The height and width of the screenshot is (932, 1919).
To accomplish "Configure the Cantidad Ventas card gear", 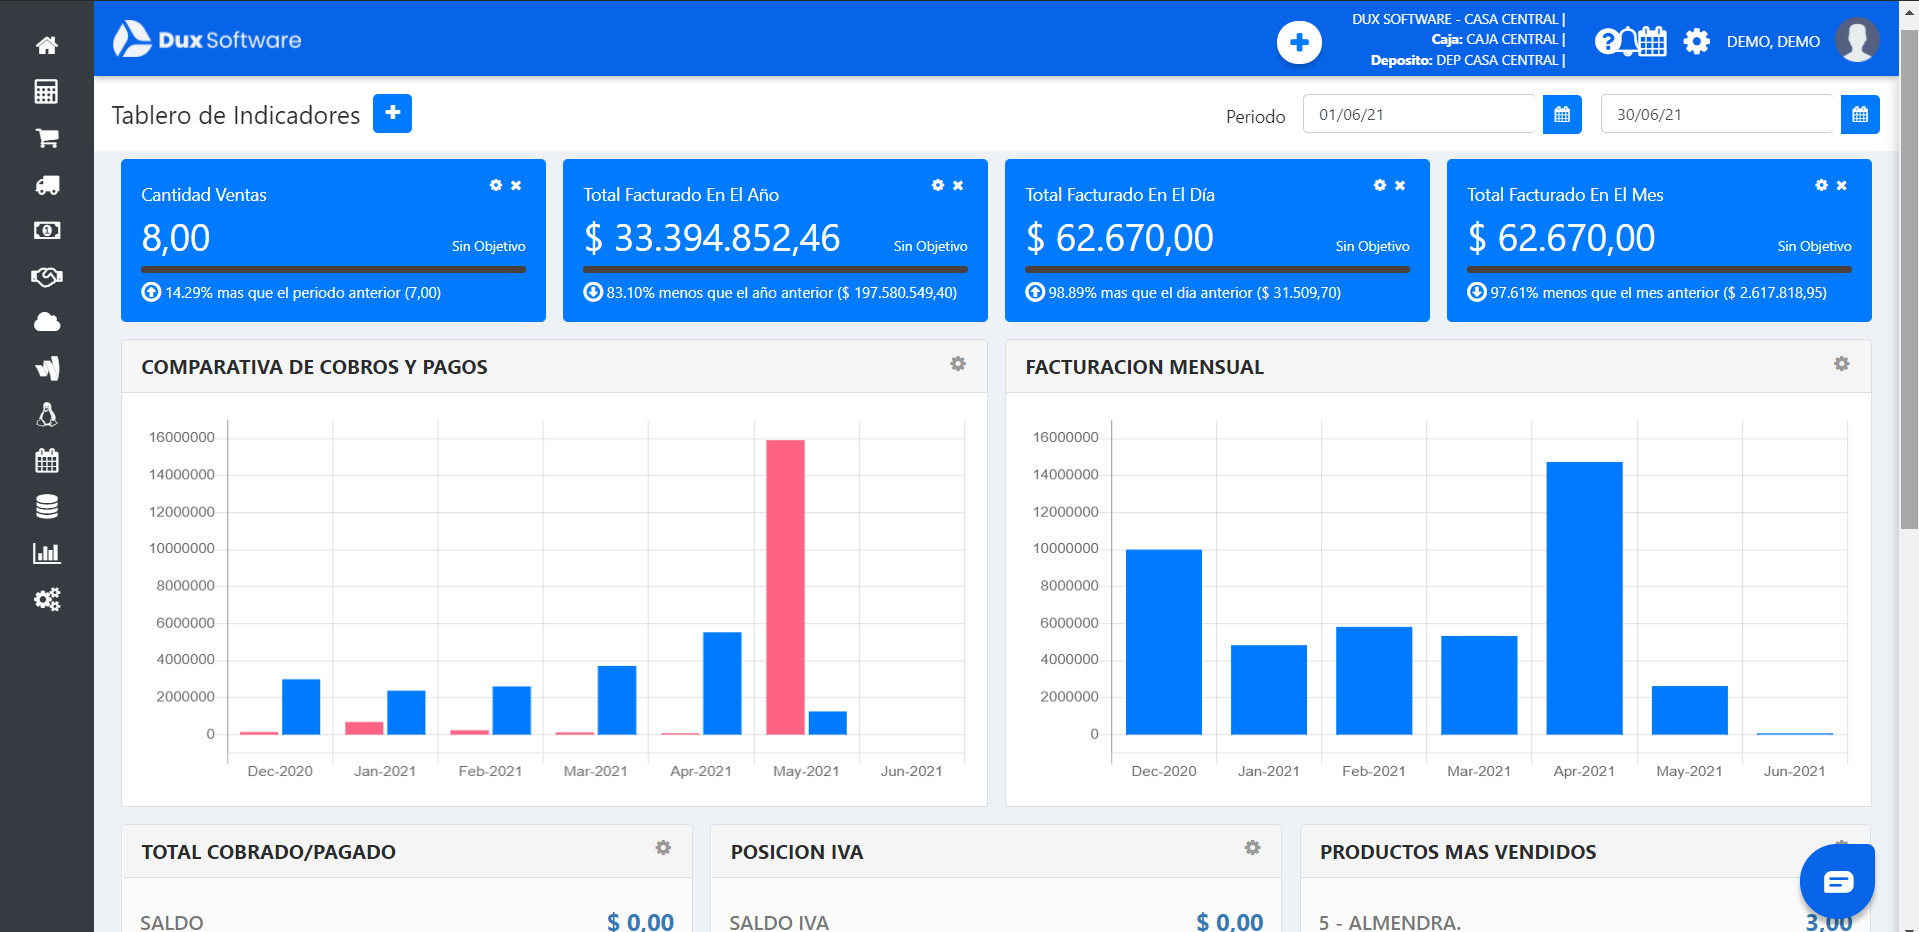I will click(496, 185).
